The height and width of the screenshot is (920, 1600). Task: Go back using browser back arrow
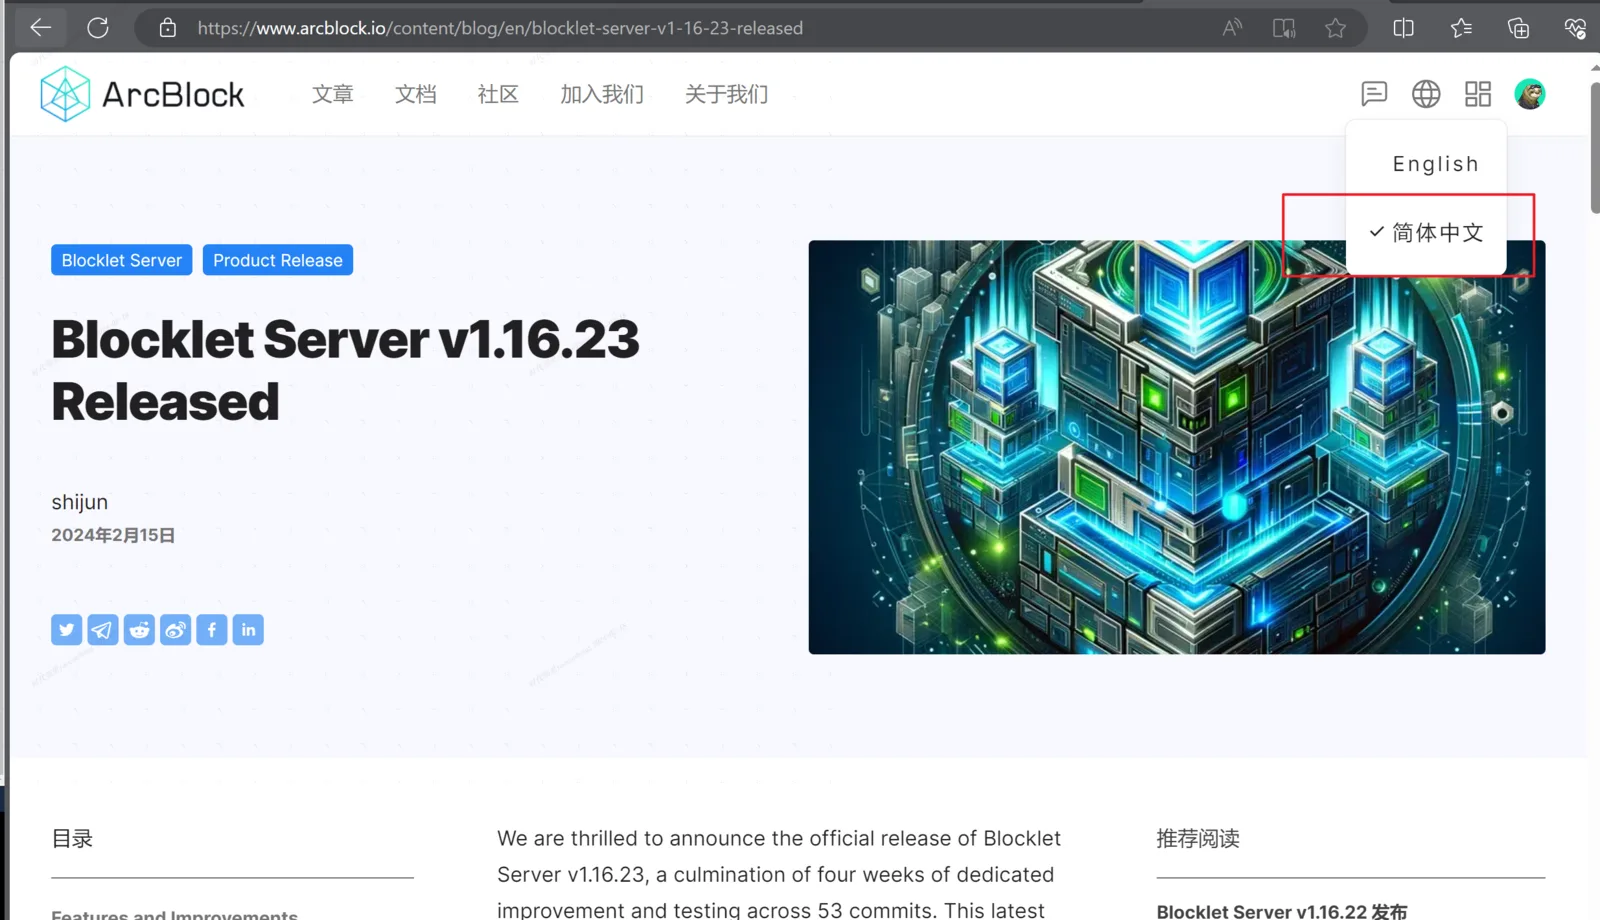point(41,28)
